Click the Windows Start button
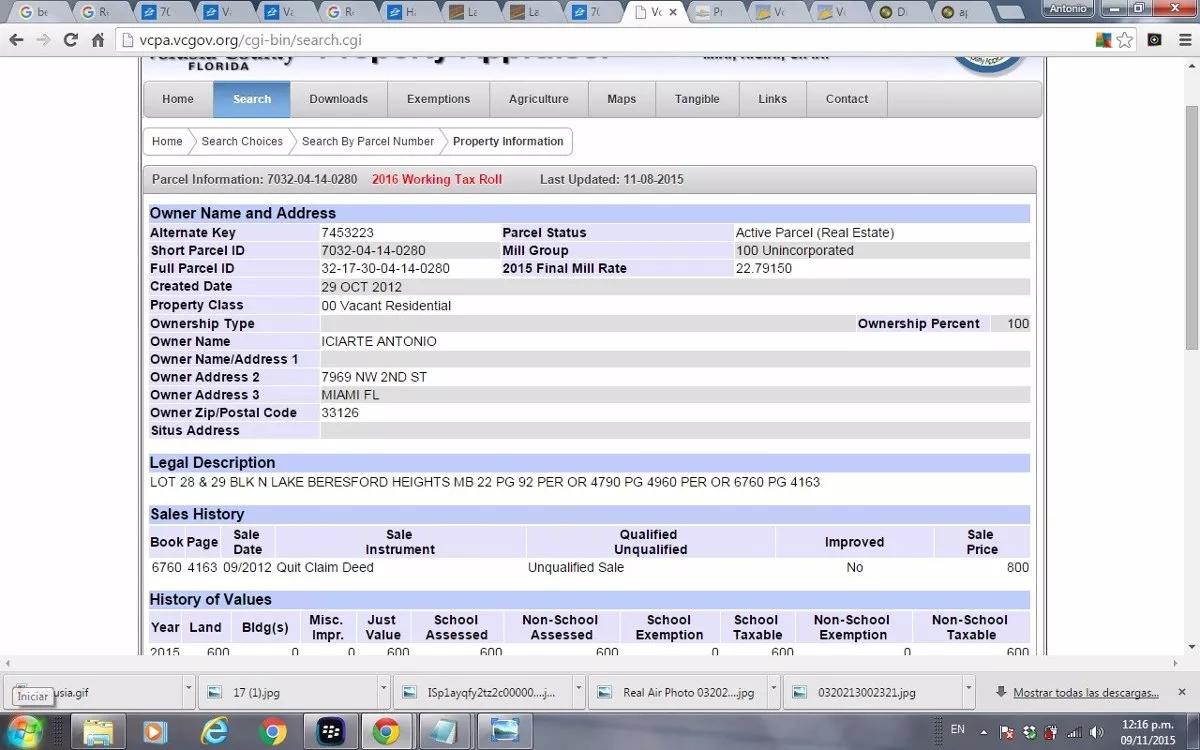Screen dimensions: 1200x750 [27, 729]
